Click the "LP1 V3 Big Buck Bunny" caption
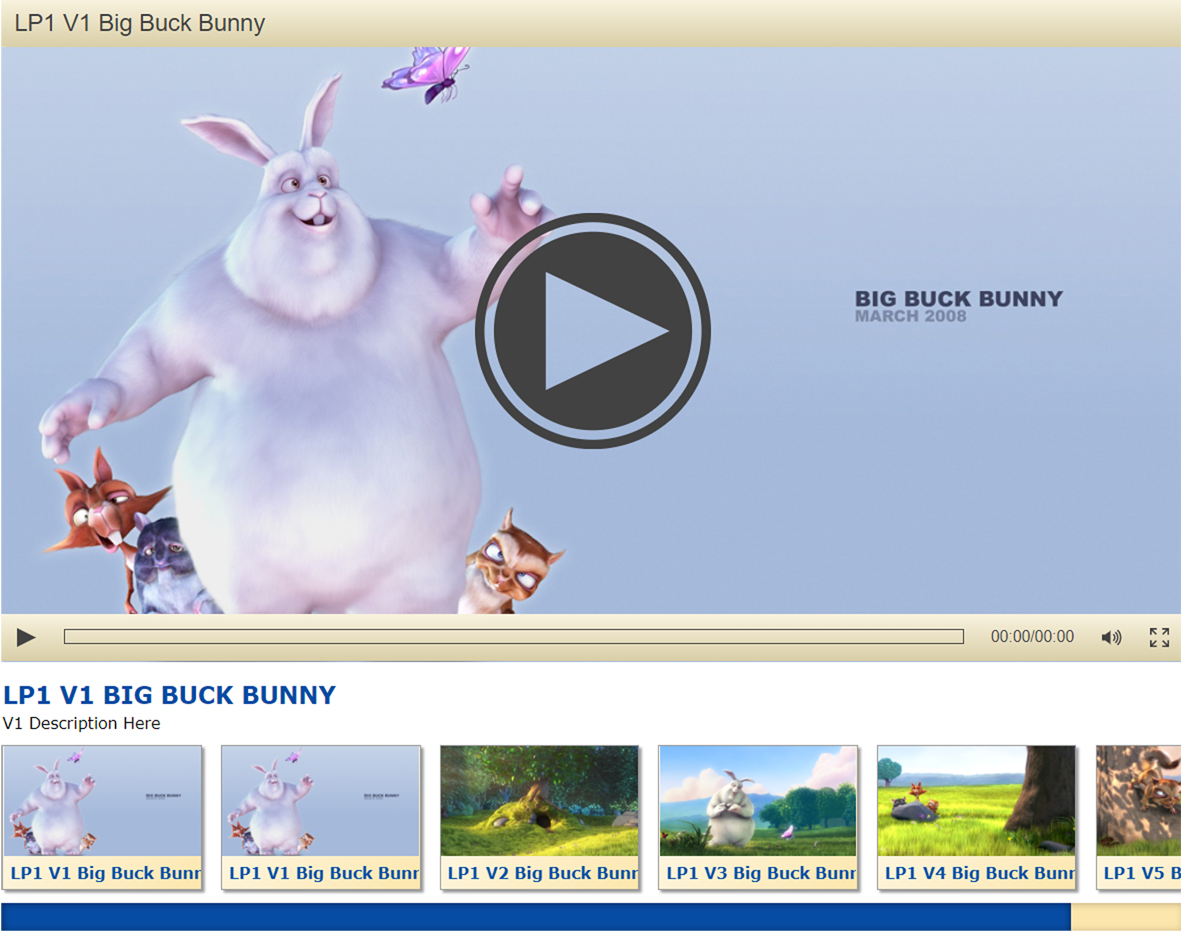 pyautogui.click(x=760, y=873)
